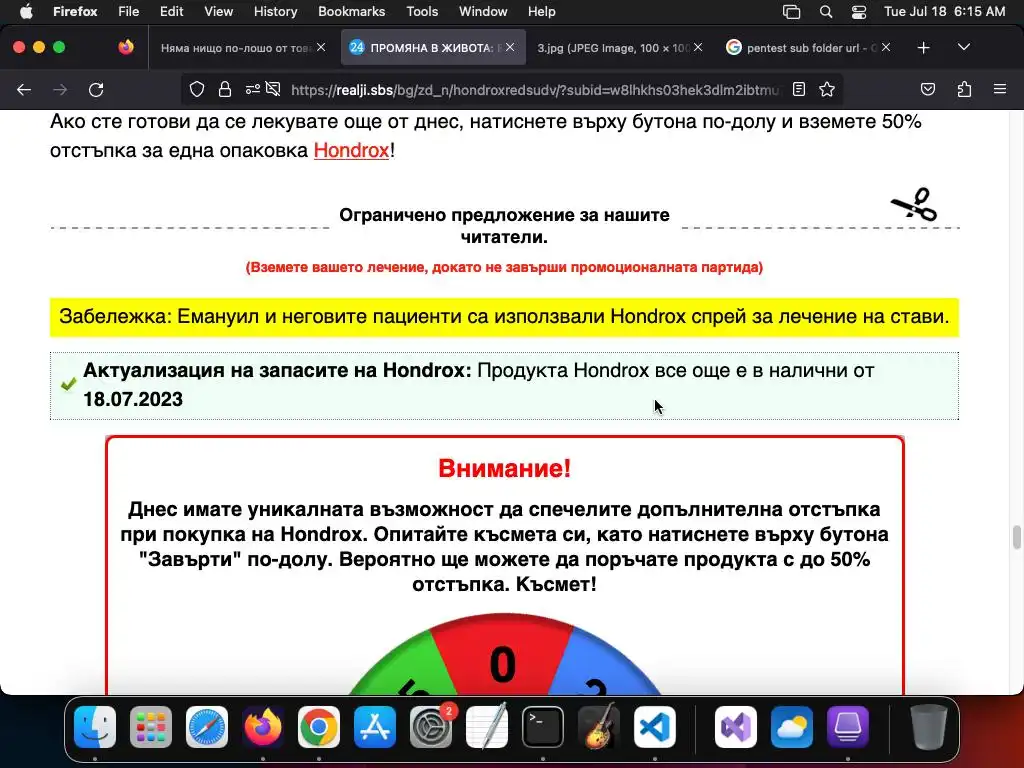Image resolution: width=1024 pixels, height=768 pixels.
Task: Open System Settings from the Dock
Action: pos(431,727)
